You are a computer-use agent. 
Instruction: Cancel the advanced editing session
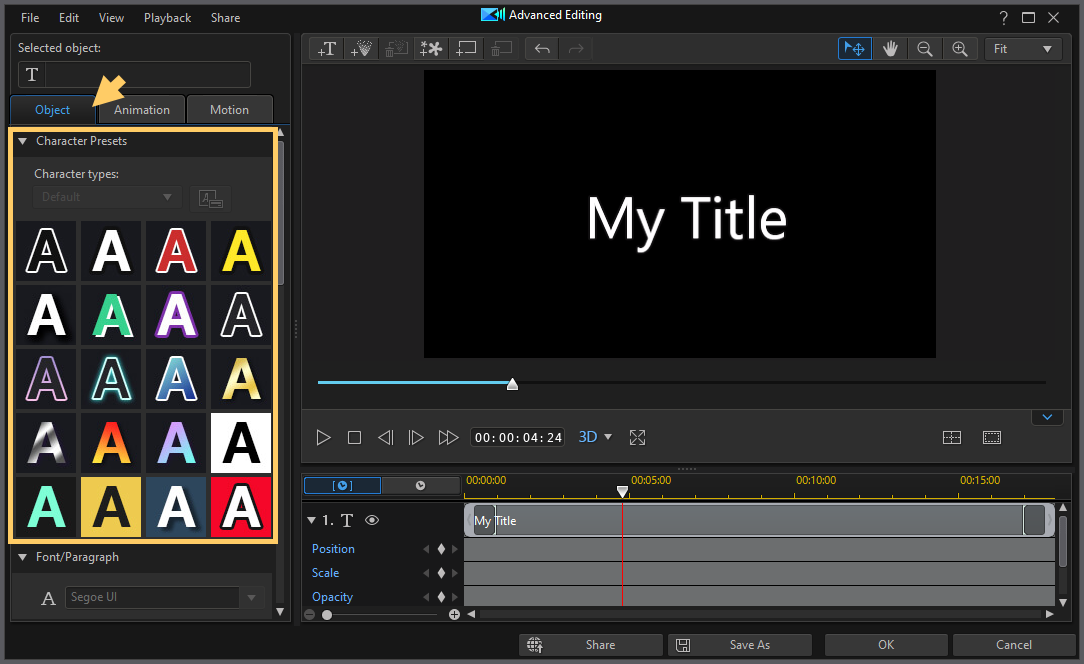click(x=1014, y=644)
